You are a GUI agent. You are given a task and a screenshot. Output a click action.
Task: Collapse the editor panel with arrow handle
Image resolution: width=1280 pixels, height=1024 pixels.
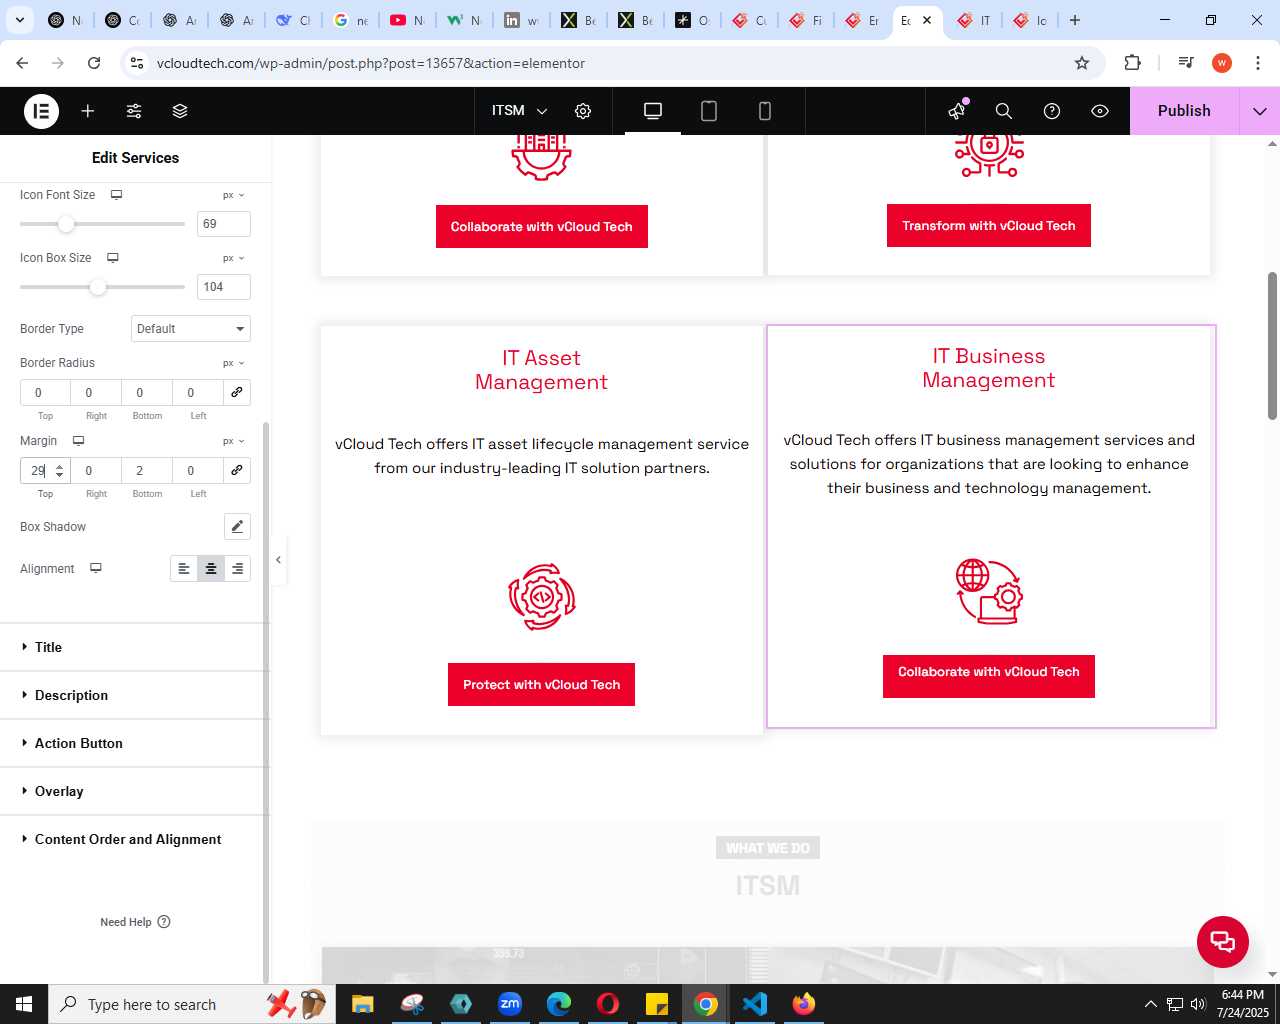278,560
